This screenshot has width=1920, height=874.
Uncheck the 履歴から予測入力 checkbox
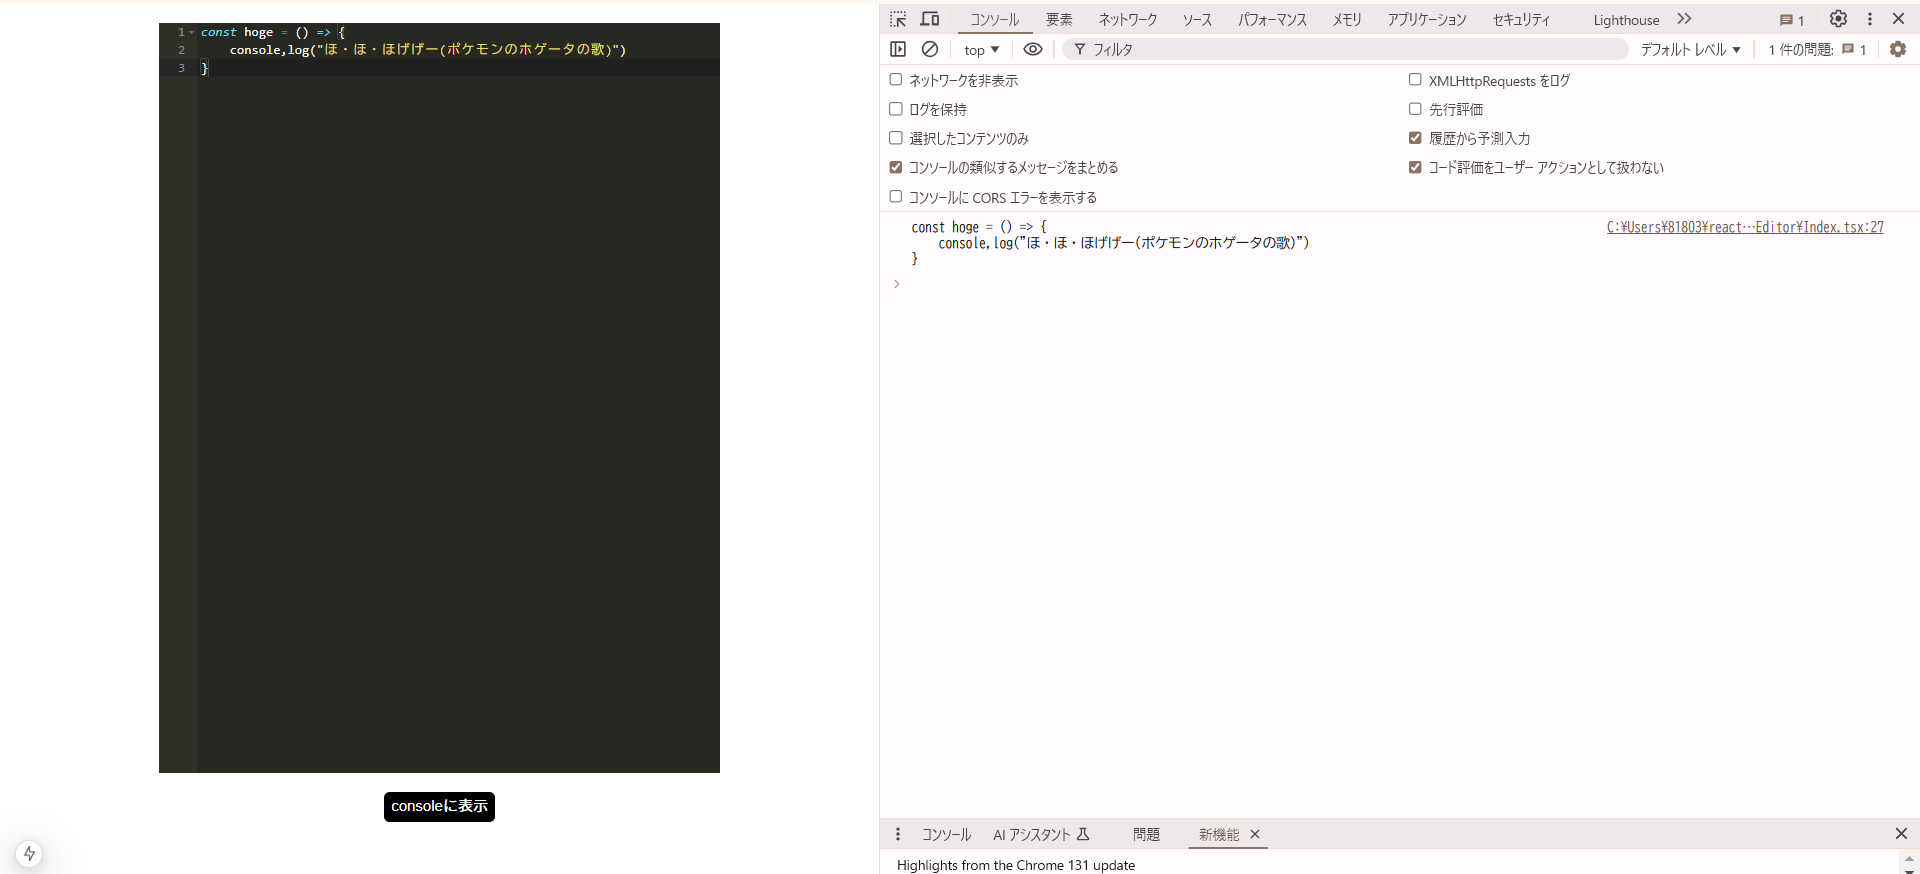[1415, 138]
